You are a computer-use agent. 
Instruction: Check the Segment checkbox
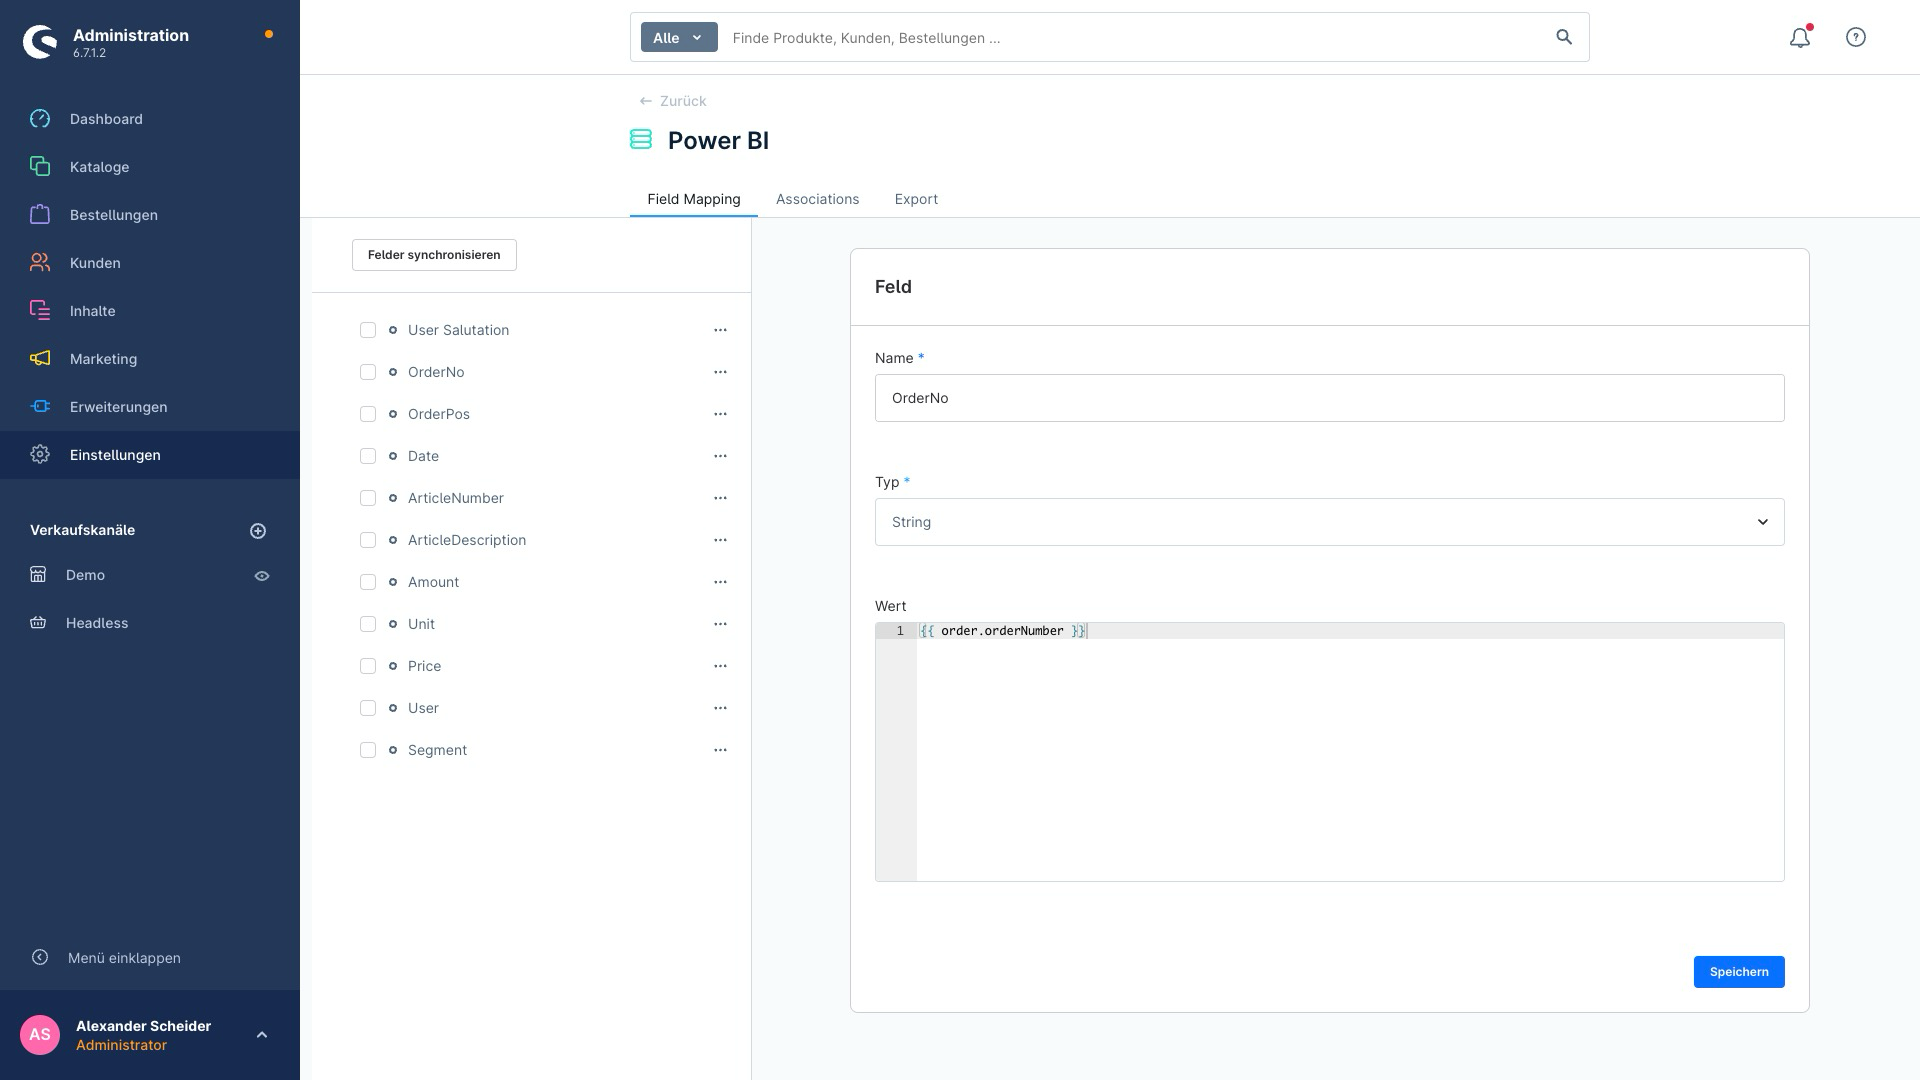click(x=368, y=750)
